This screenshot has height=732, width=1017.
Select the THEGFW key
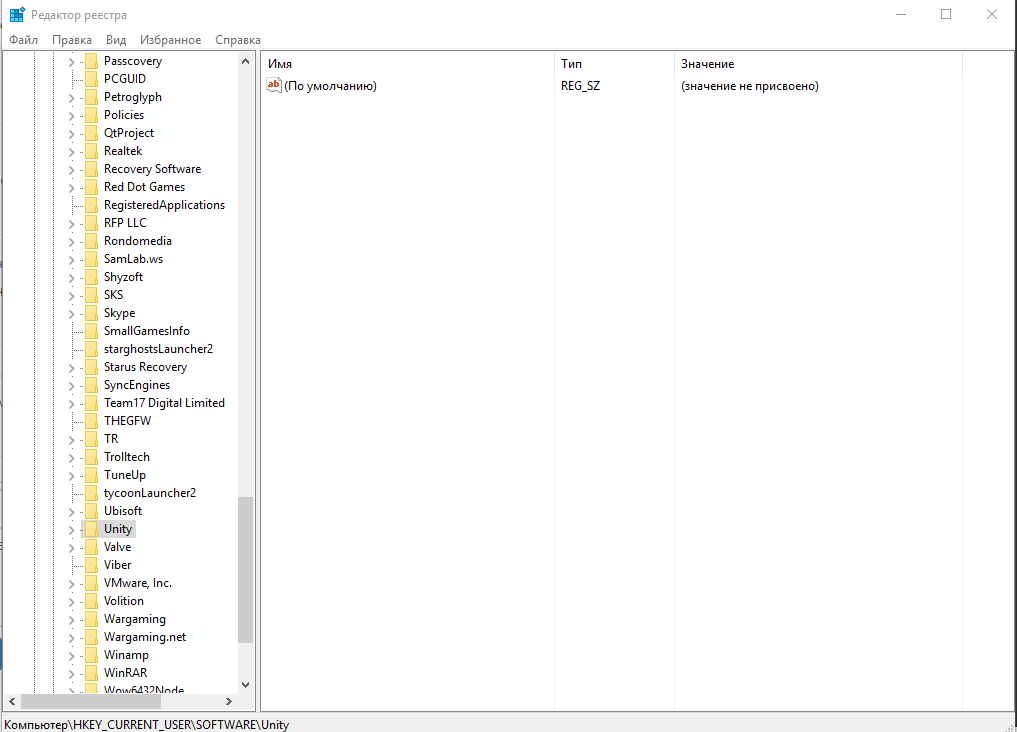coord(127,421)
